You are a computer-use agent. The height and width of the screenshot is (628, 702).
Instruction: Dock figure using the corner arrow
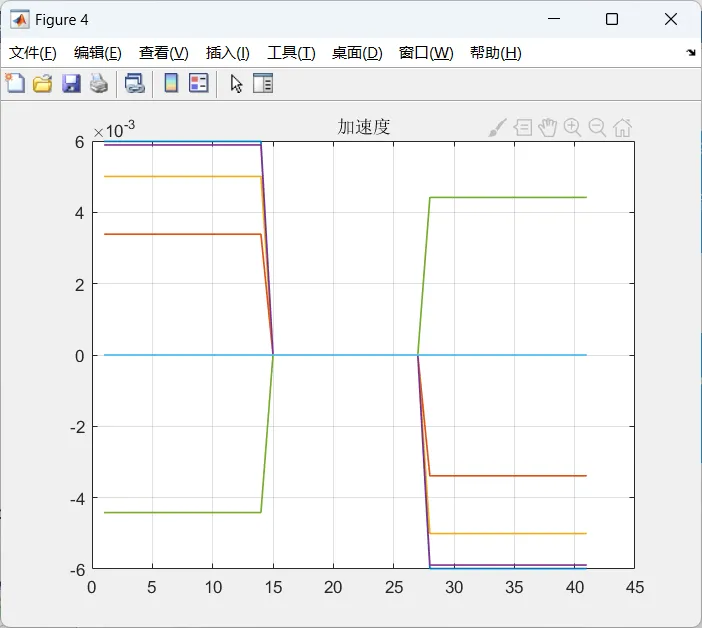coord(690,53)
